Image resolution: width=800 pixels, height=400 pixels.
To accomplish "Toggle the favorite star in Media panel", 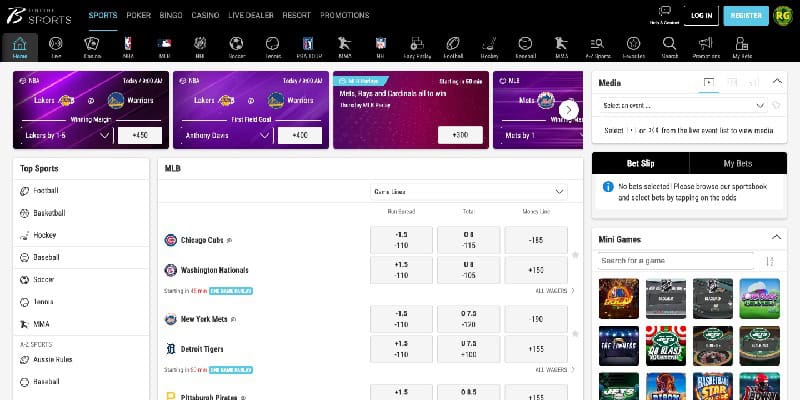I will click(776, 105).
